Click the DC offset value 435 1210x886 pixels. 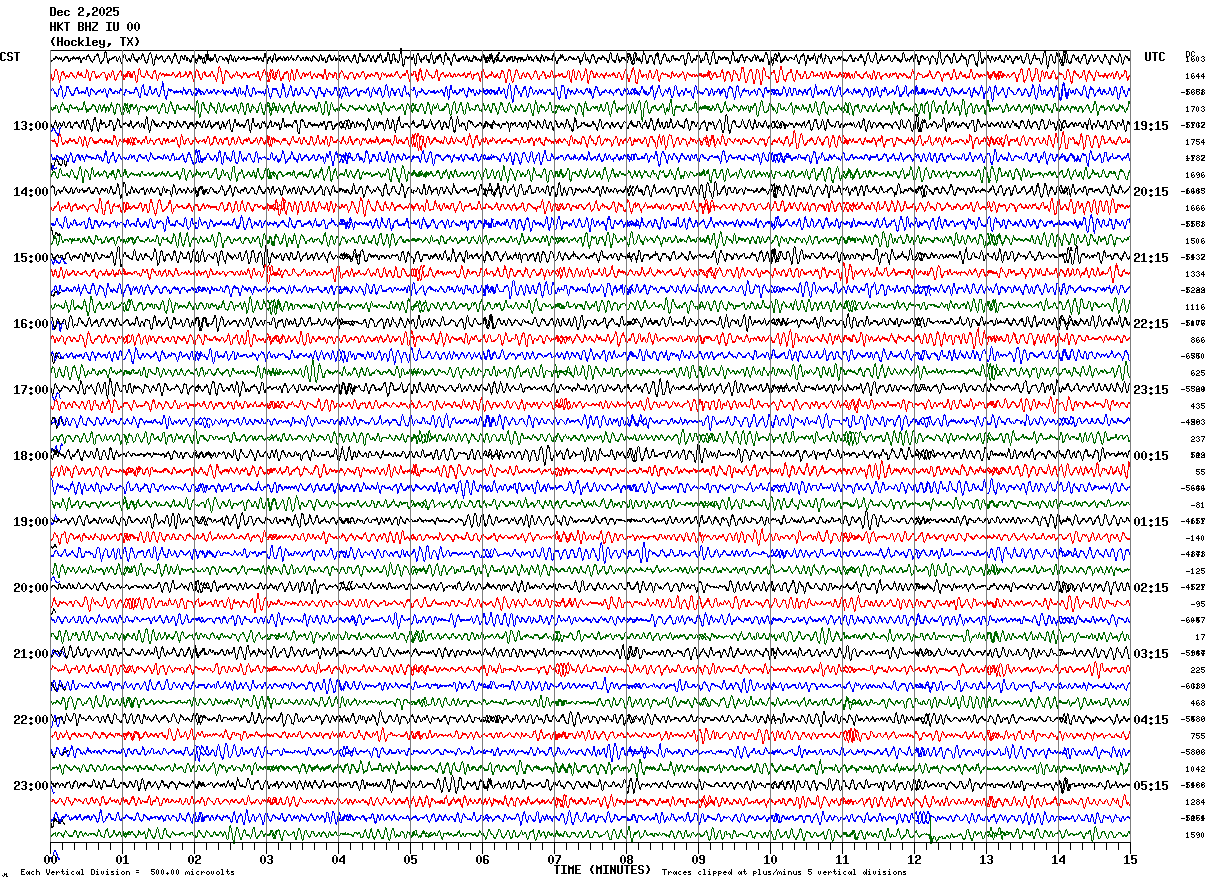tap(1197, 406)
